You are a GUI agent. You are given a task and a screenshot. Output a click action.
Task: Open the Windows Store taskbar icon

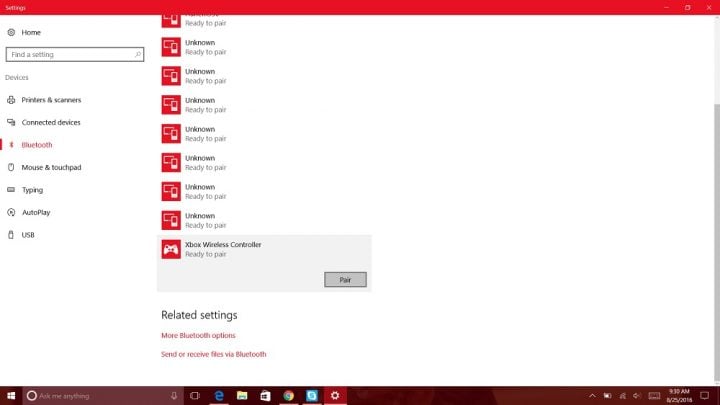coord(265,396)
